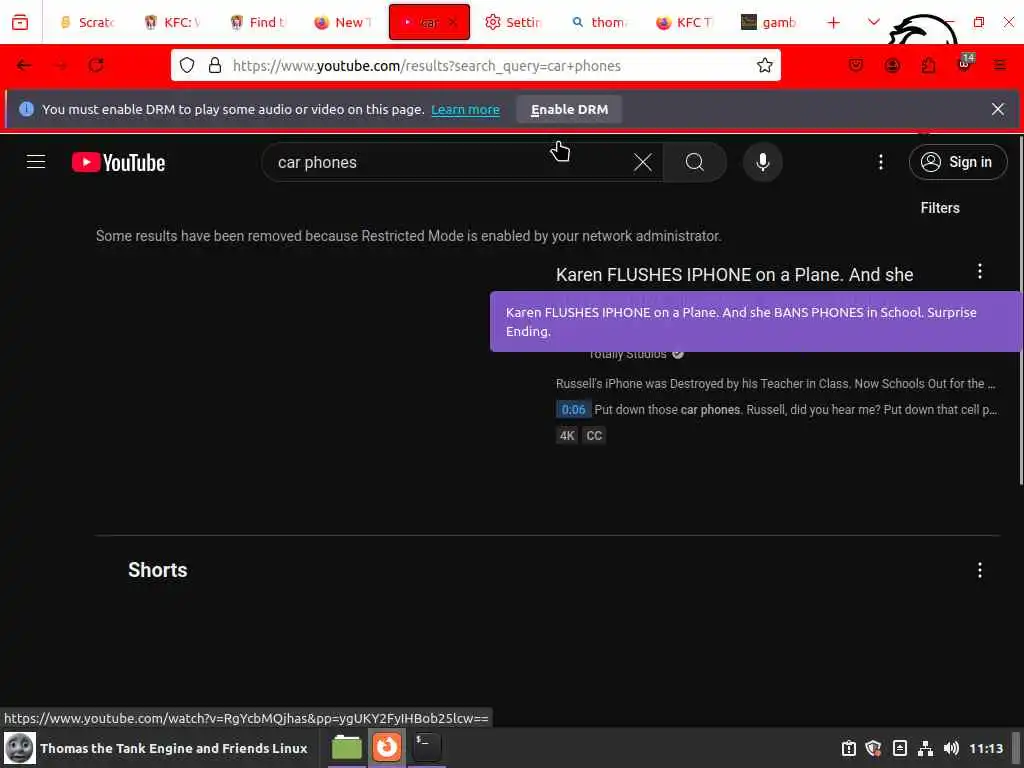The height and width of the screenshot is (768, 1024).
Task: Open the Totally Studios channel
Action: click(x=627, y=354)
